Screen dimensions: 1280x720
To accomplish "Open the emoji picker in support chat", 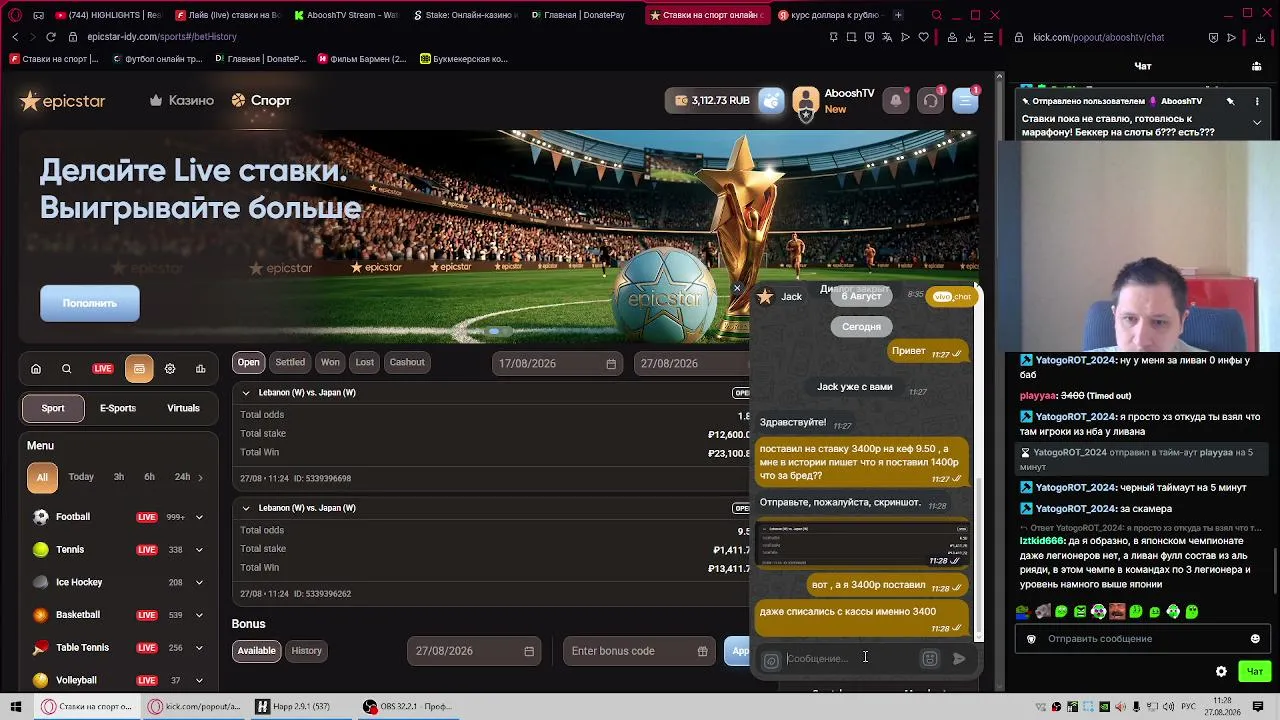I will (x=930, y=659).
